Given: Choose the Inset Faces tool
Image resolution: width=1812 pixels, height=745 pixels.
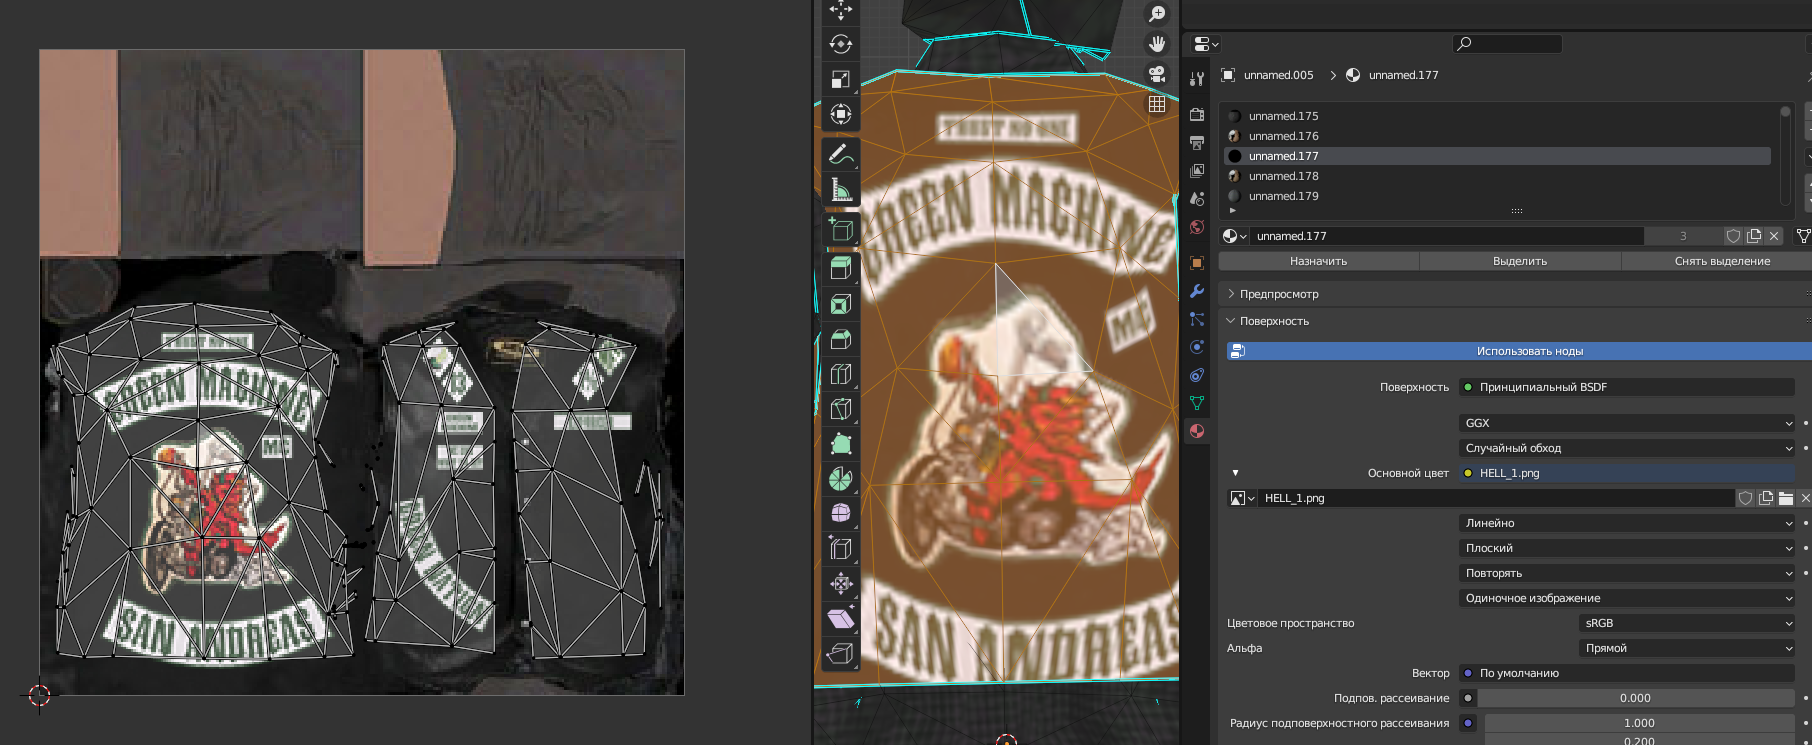Looking at the screenshot, I should coord(840,304).
